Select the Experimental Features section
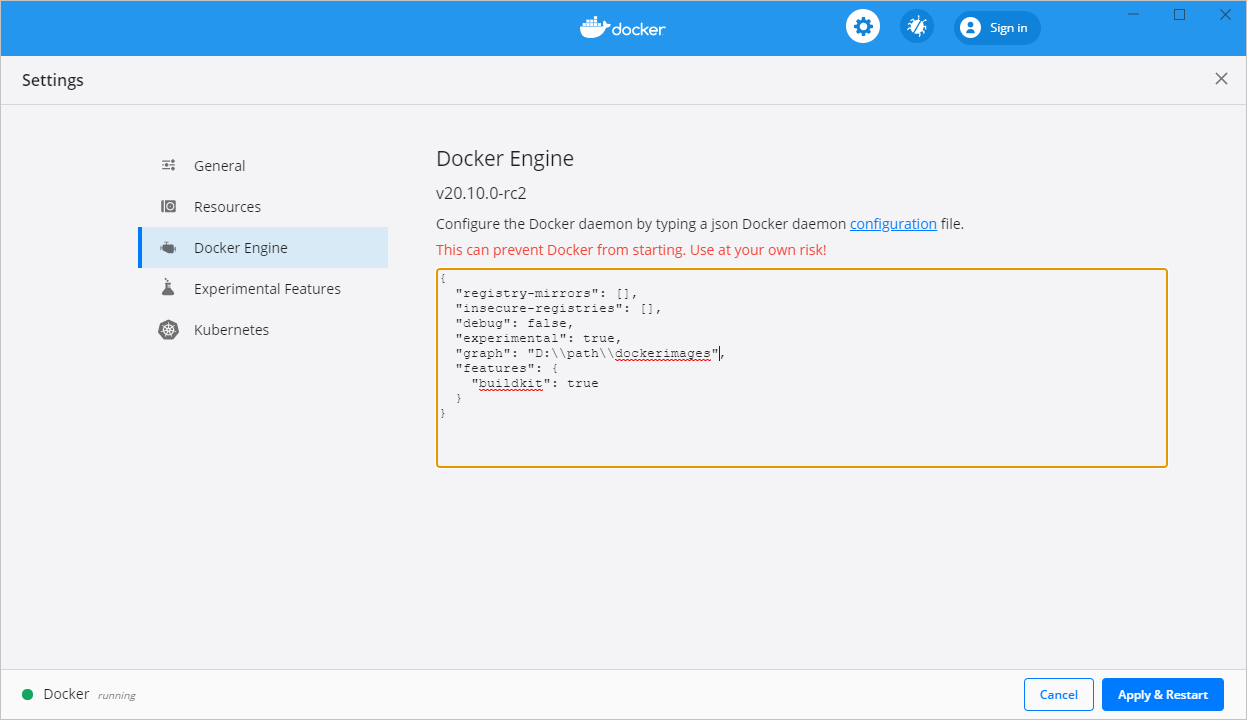The height and width of the screenshot is (720, 1247). coord(266,288)
